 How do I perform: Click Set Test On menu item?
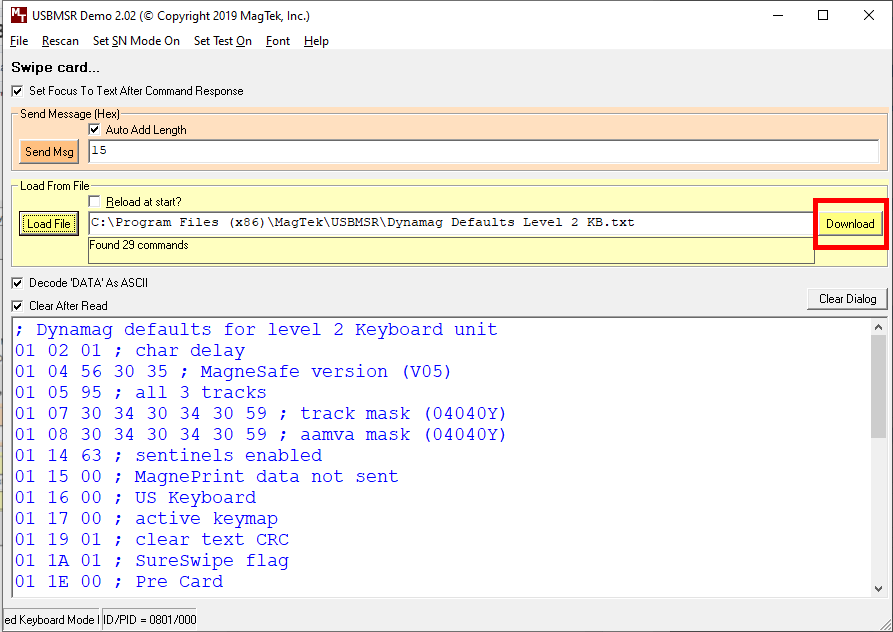point(223,41)
